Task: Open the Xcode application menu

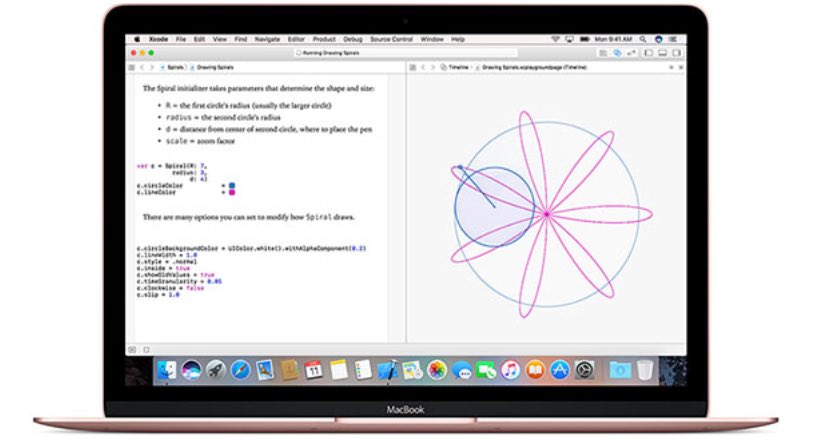Action: (x=159, y=39)
